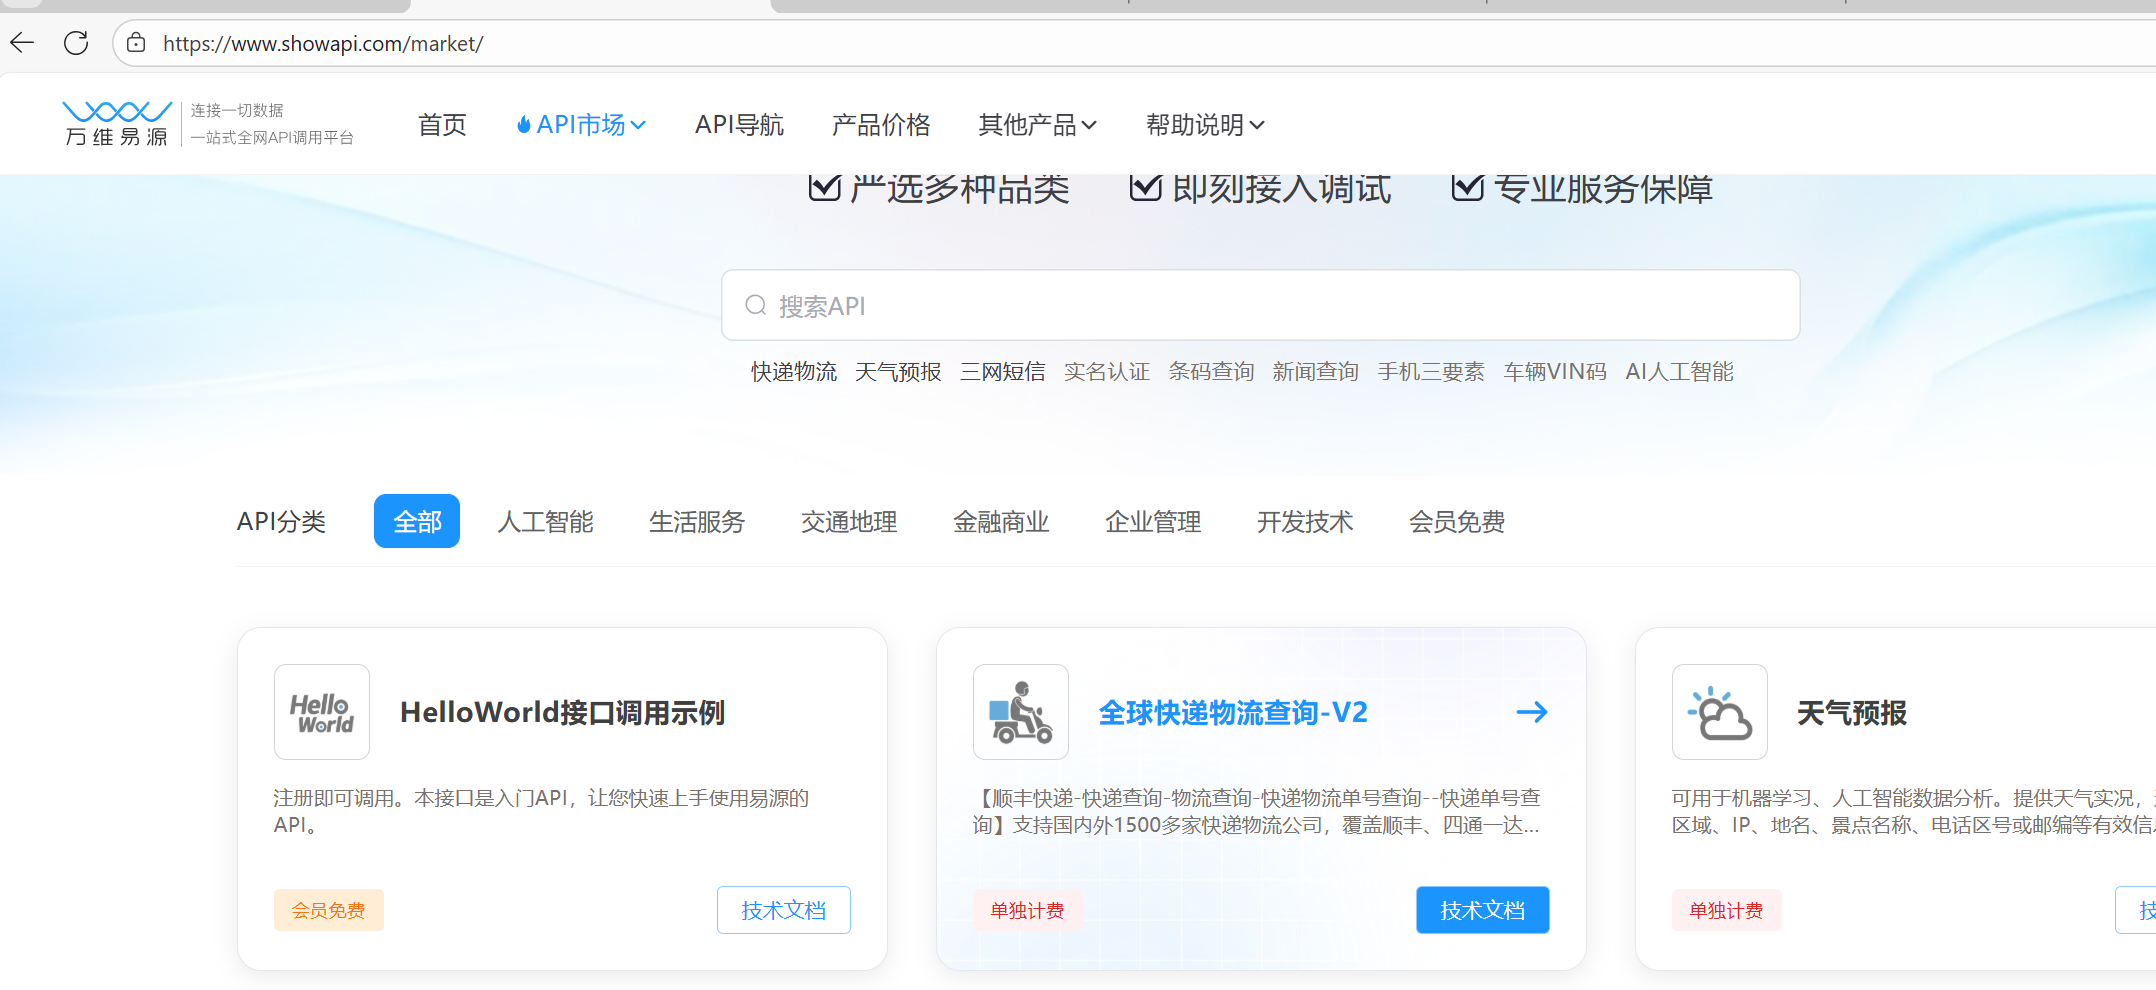Switch to the 会员免费 category tab
Viewport: 2156px width, 990px height.
[x=1458, y=521]
